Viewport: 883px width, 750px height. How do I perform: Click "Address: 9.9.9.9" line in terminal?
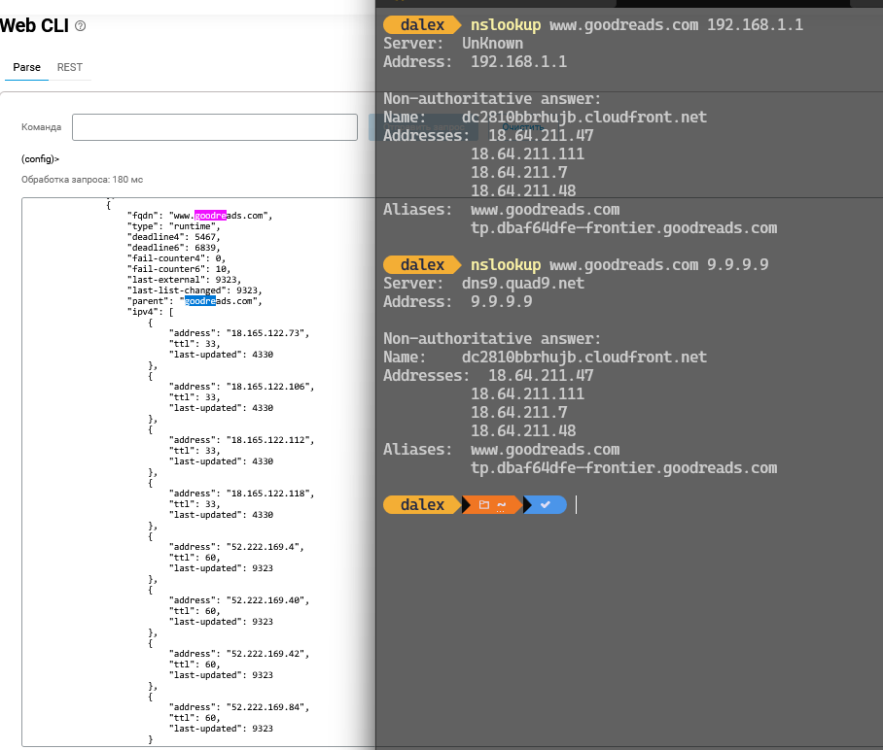pyautogui.click(x=458, y=302)
